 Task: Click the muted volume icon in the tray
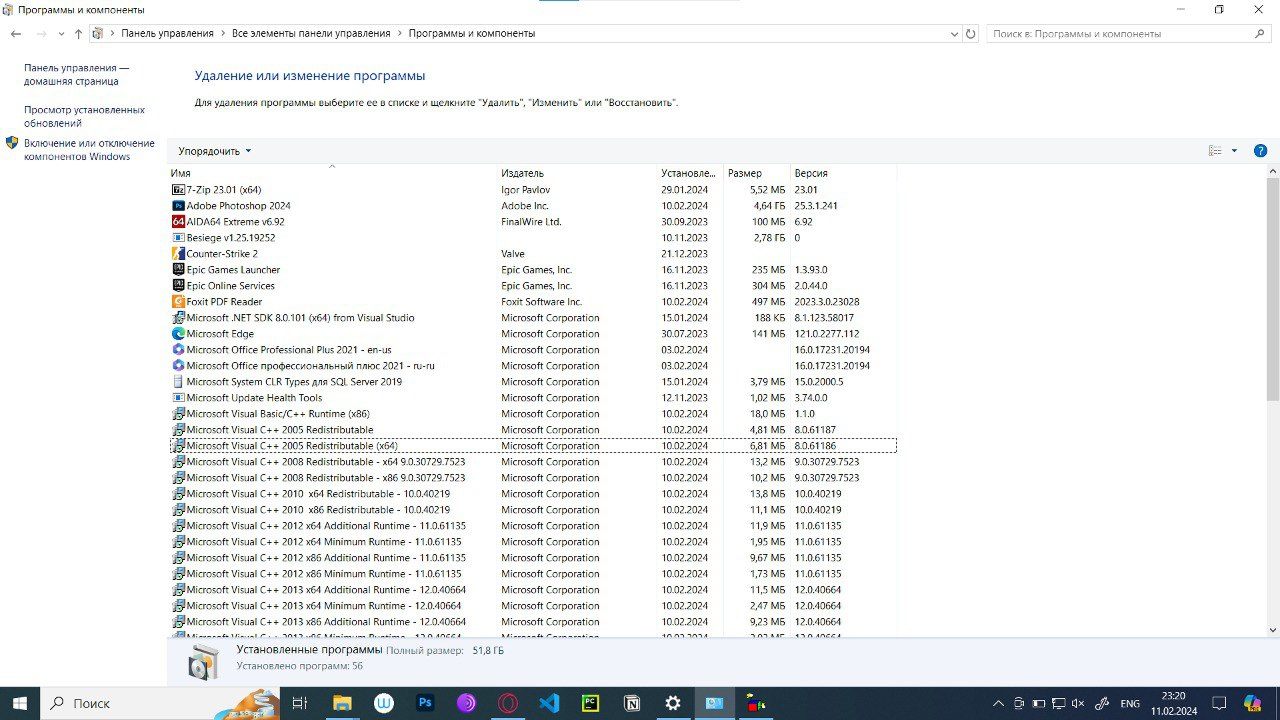click(1080, 703)
